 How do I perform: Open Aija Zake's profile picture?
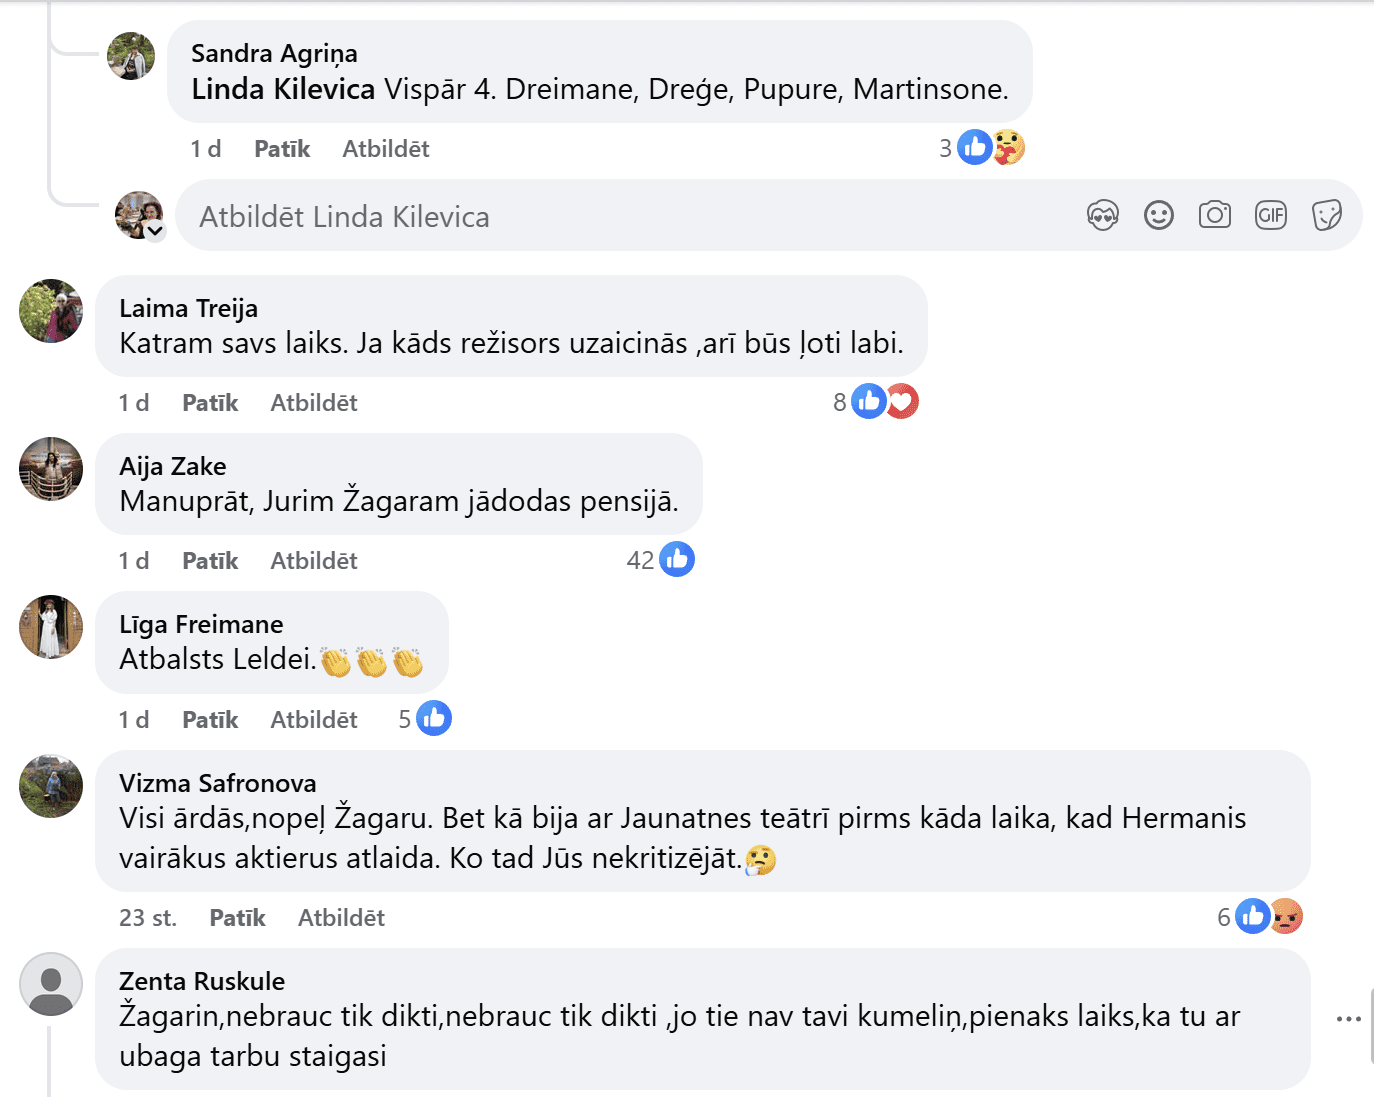(51, 469)
